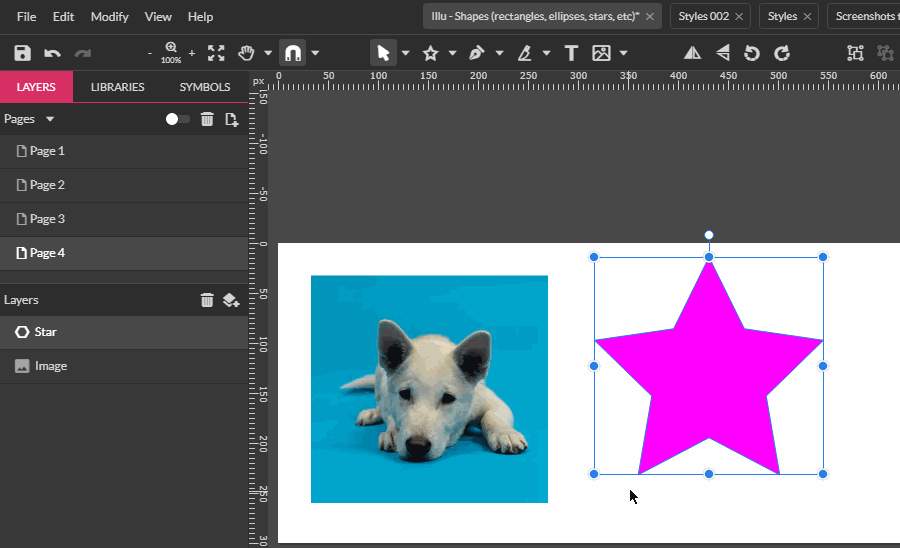This screenshot has width=900, height=548.
Task: Switch to the Libraries tab
Action: (117, 87)
